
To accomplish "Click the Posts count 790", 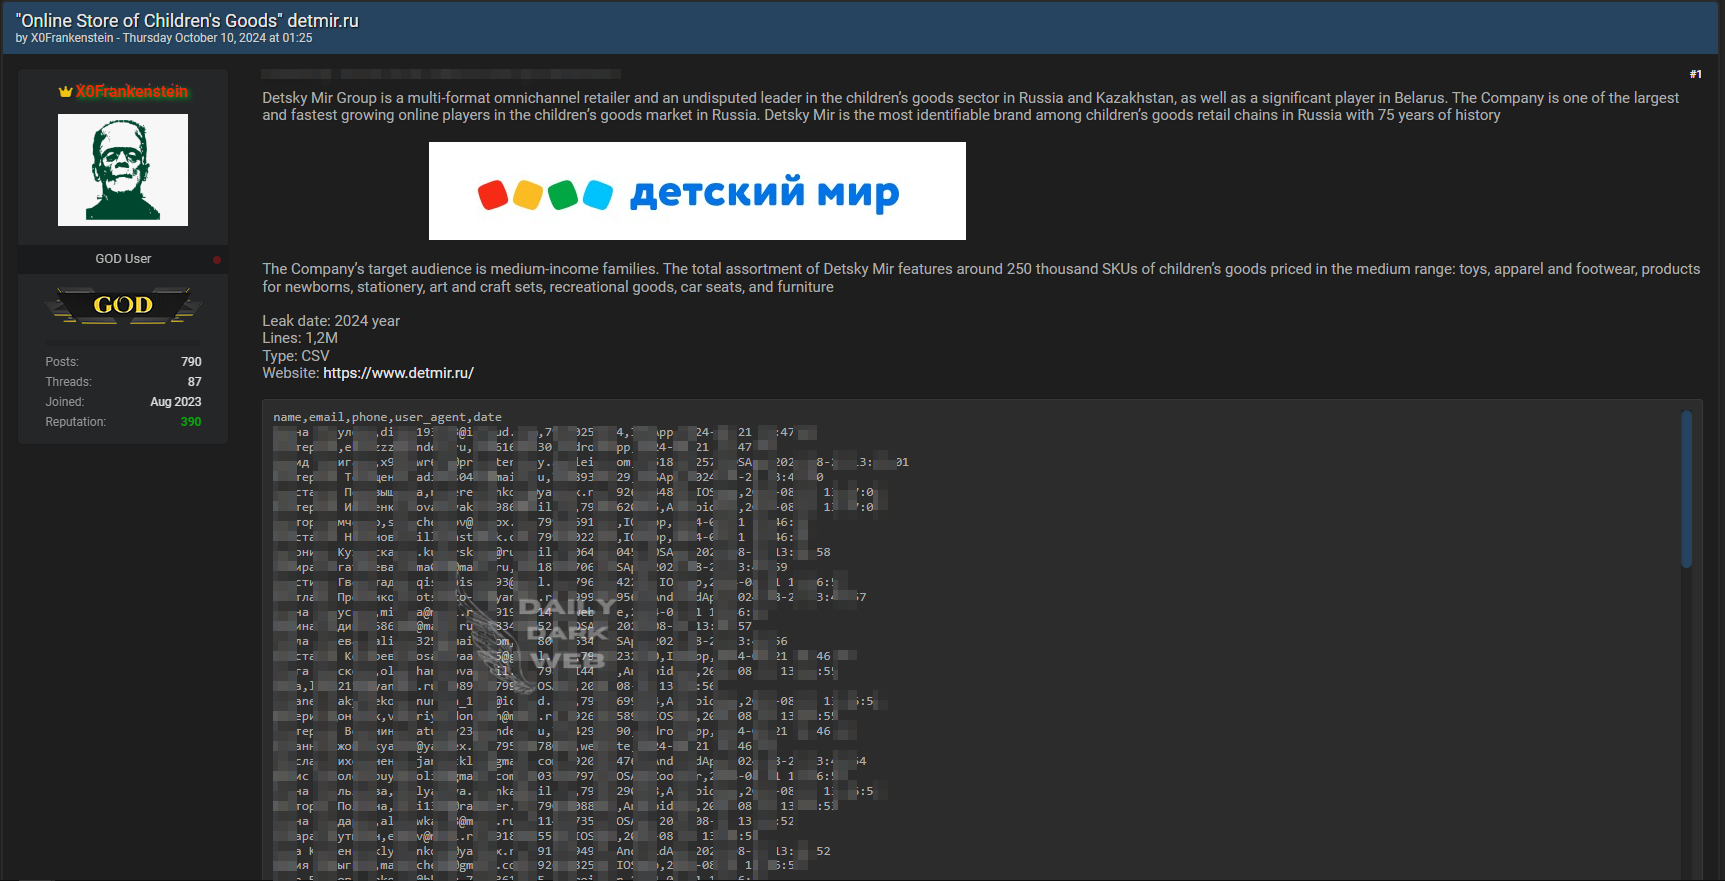I will [x=191, y=362].
